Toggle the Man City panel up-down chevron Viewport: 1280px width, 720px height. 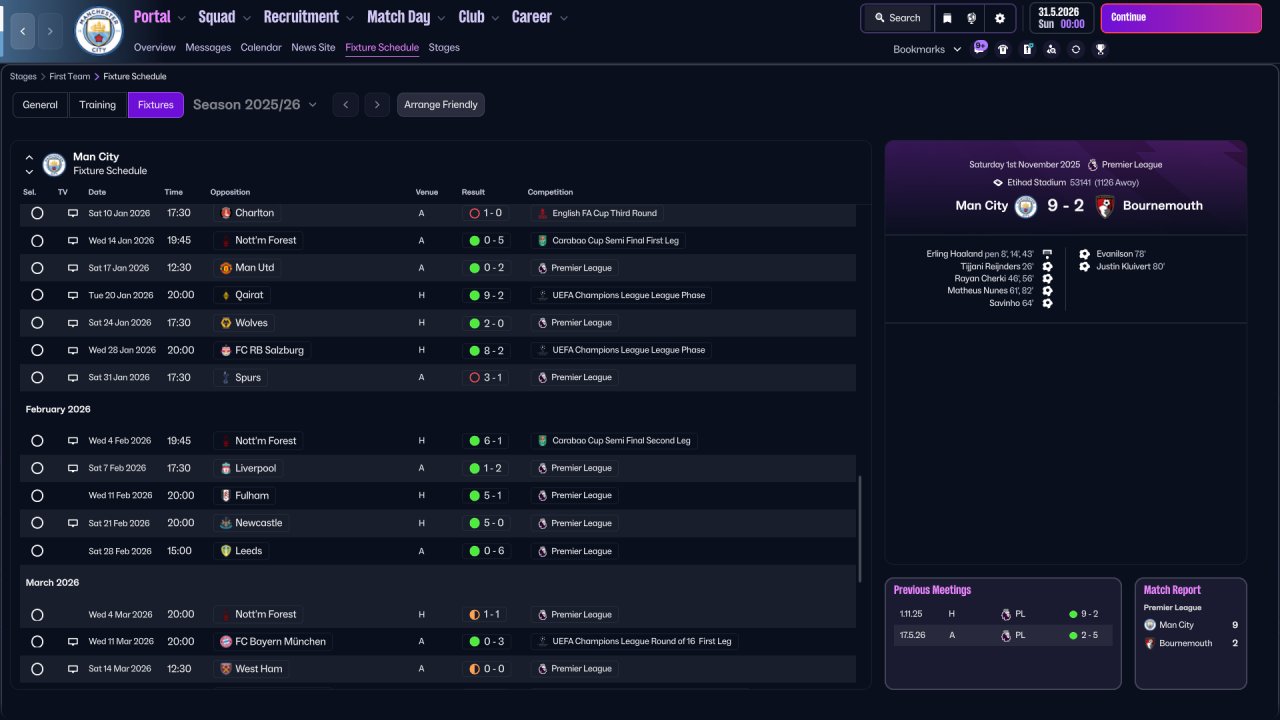[29, 164]
